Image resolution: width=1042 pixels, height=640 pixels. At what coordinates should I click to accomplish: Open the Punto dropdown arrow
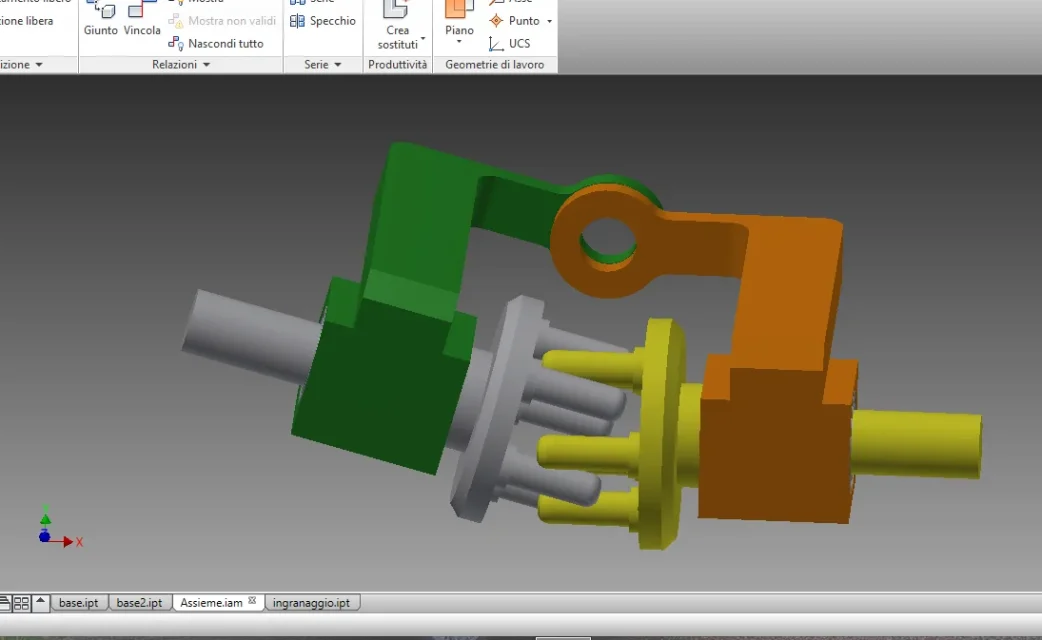tap(550, 21)
